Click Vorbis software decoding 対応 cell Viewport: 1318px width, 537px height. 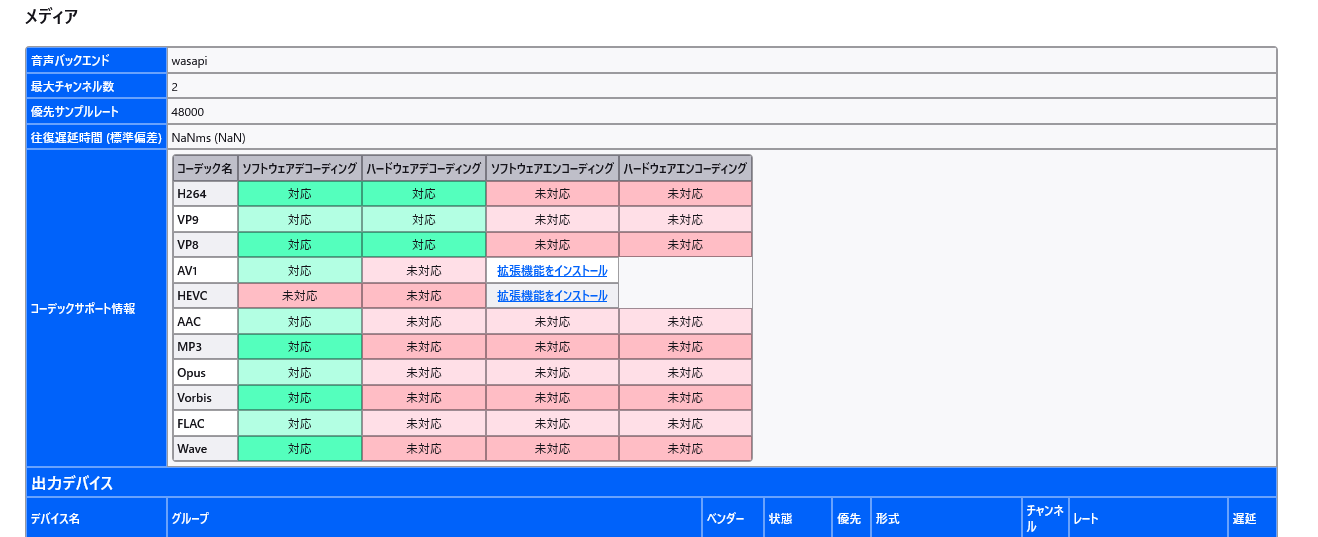click(x=300, y=398)
